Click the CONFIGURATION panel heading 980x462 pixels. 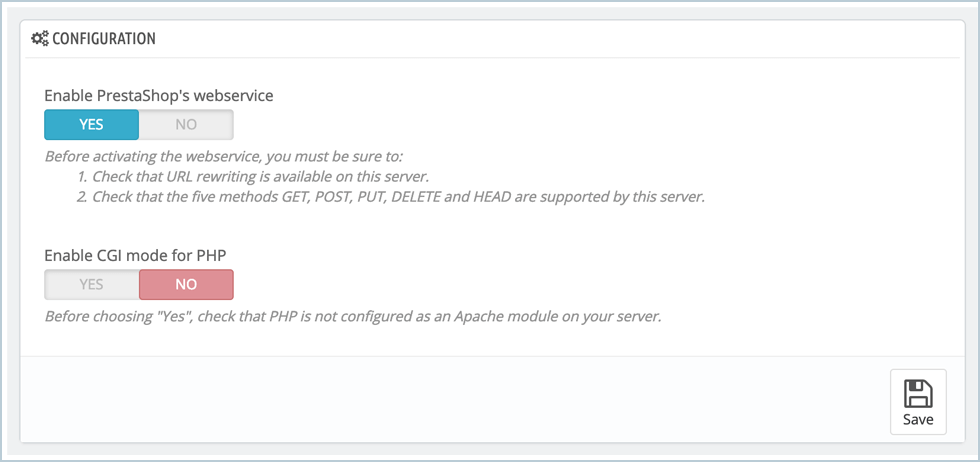click(x=103, y=39)
